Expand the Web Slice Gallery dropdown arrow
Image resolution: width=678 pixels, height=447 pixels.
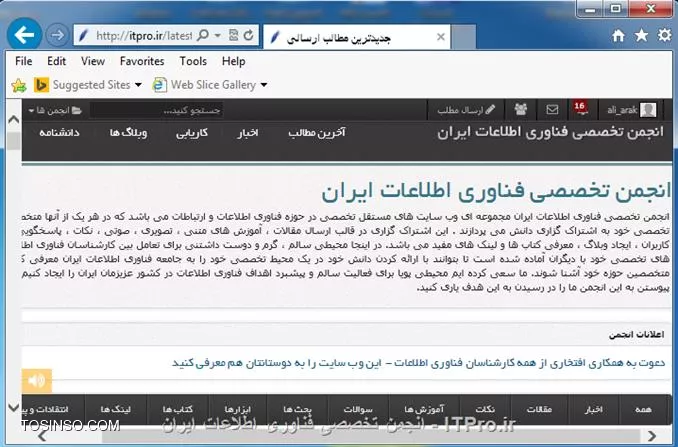(264, 85)
